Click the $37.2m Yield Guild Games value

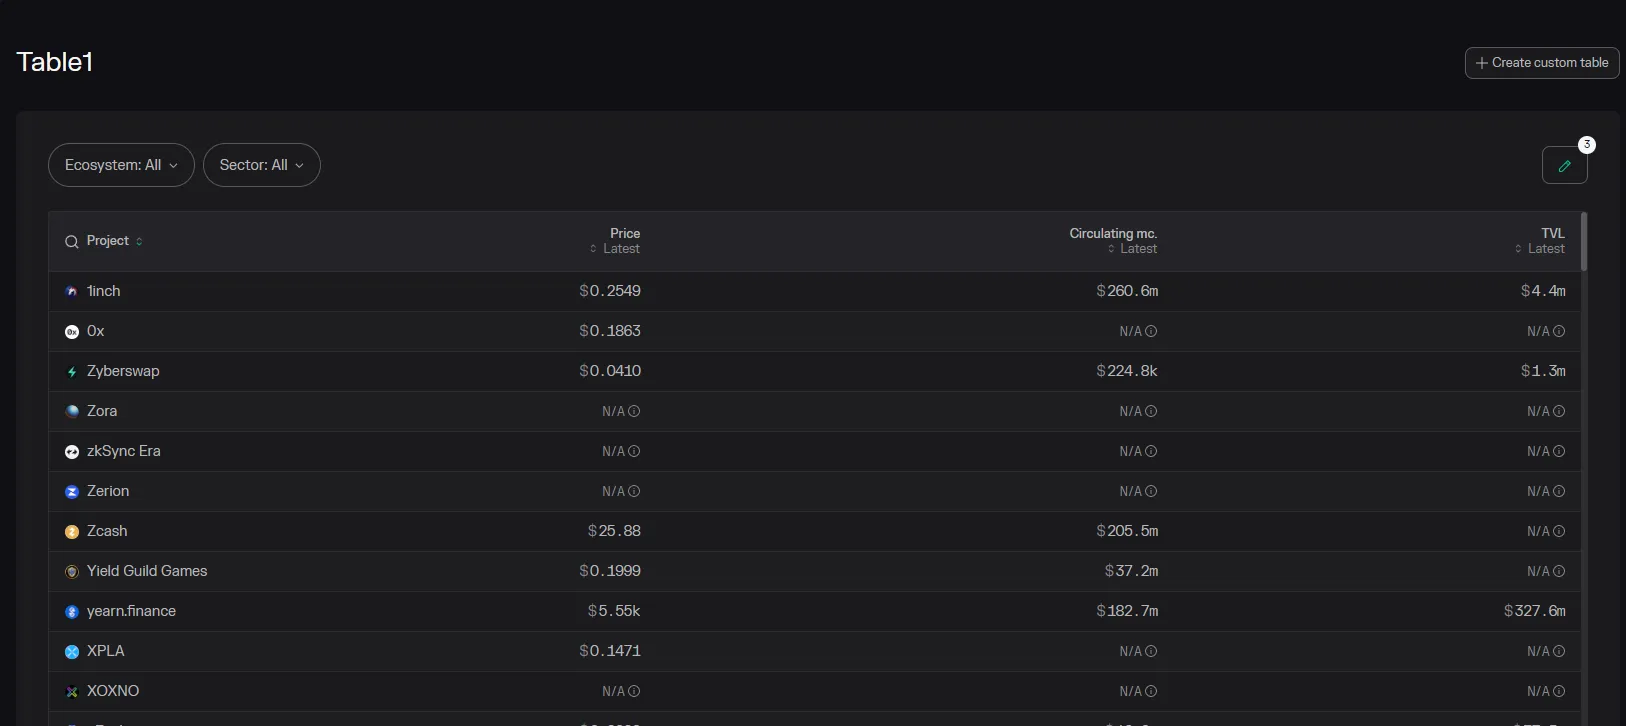coord(1131,571)
